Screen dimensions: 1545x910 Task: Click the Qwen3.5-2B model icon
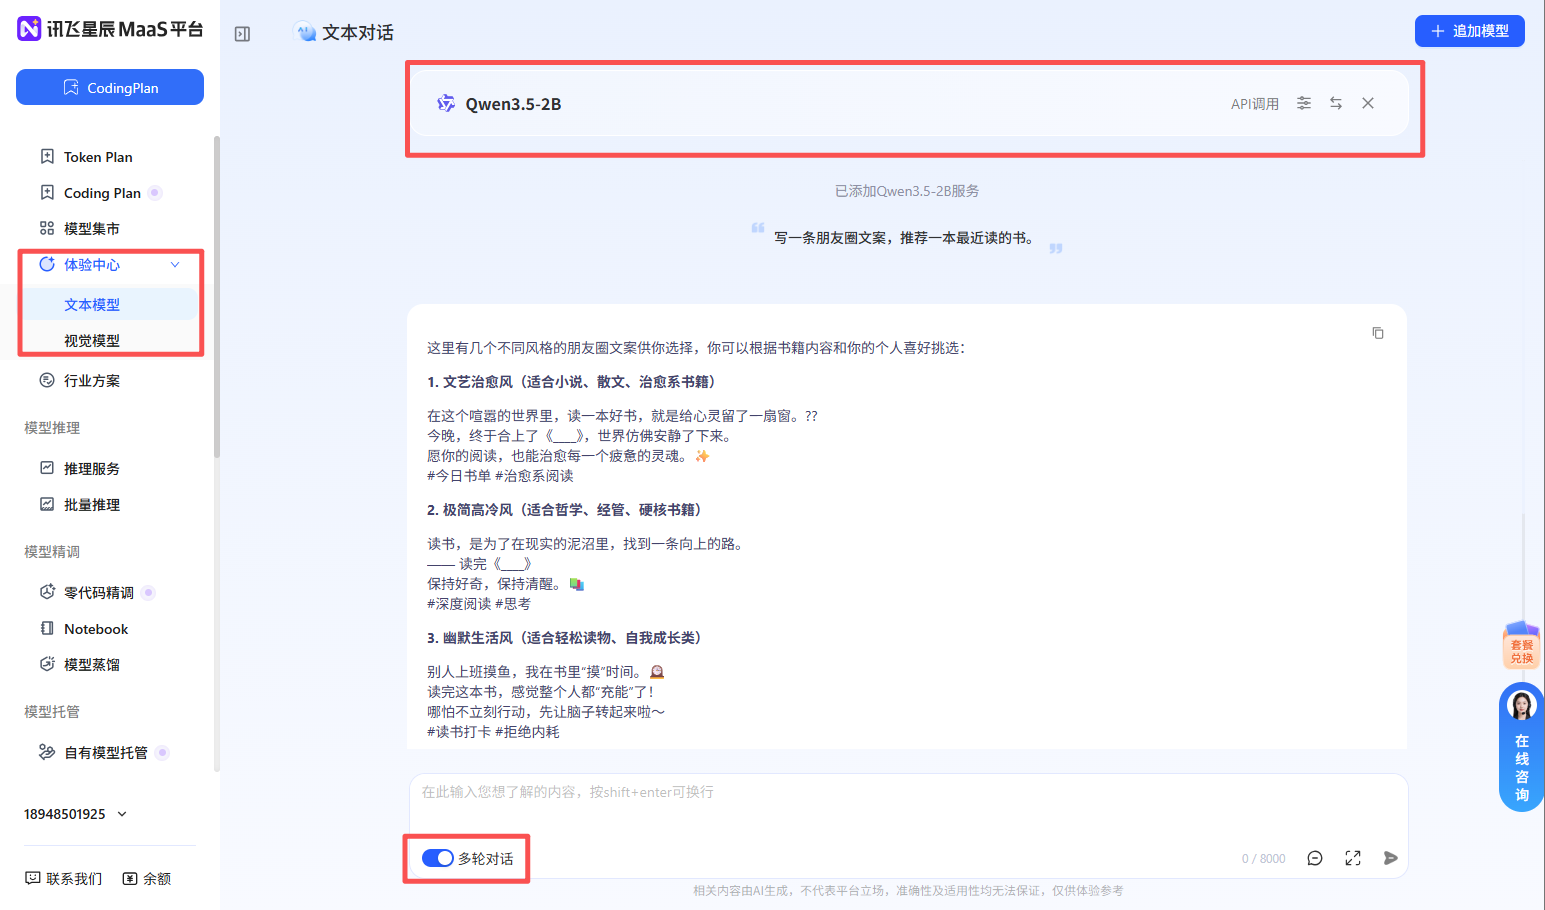pyautogui.click(x=446, y=103)
